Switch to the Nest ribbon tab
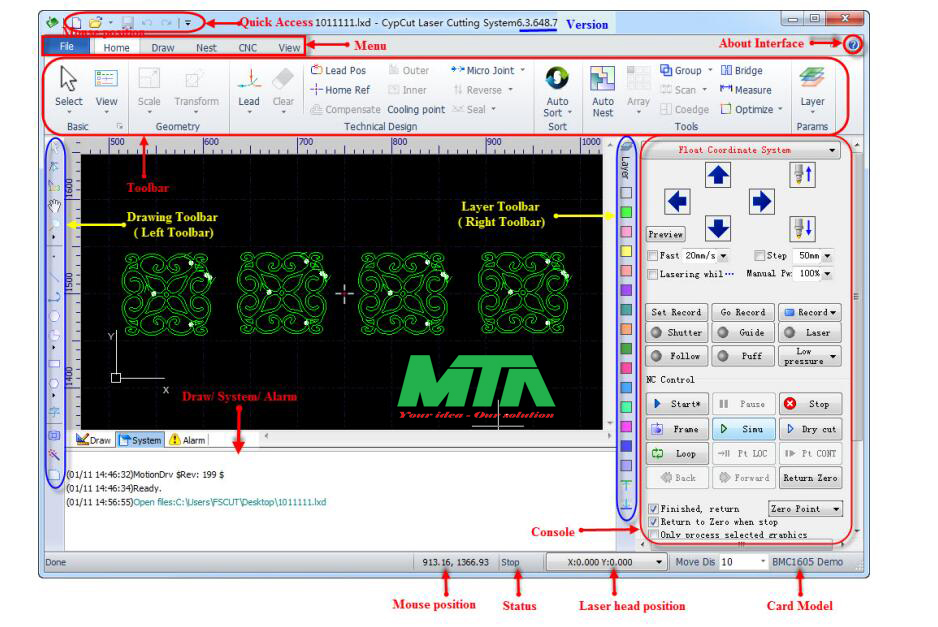 (x=206, y=47)
